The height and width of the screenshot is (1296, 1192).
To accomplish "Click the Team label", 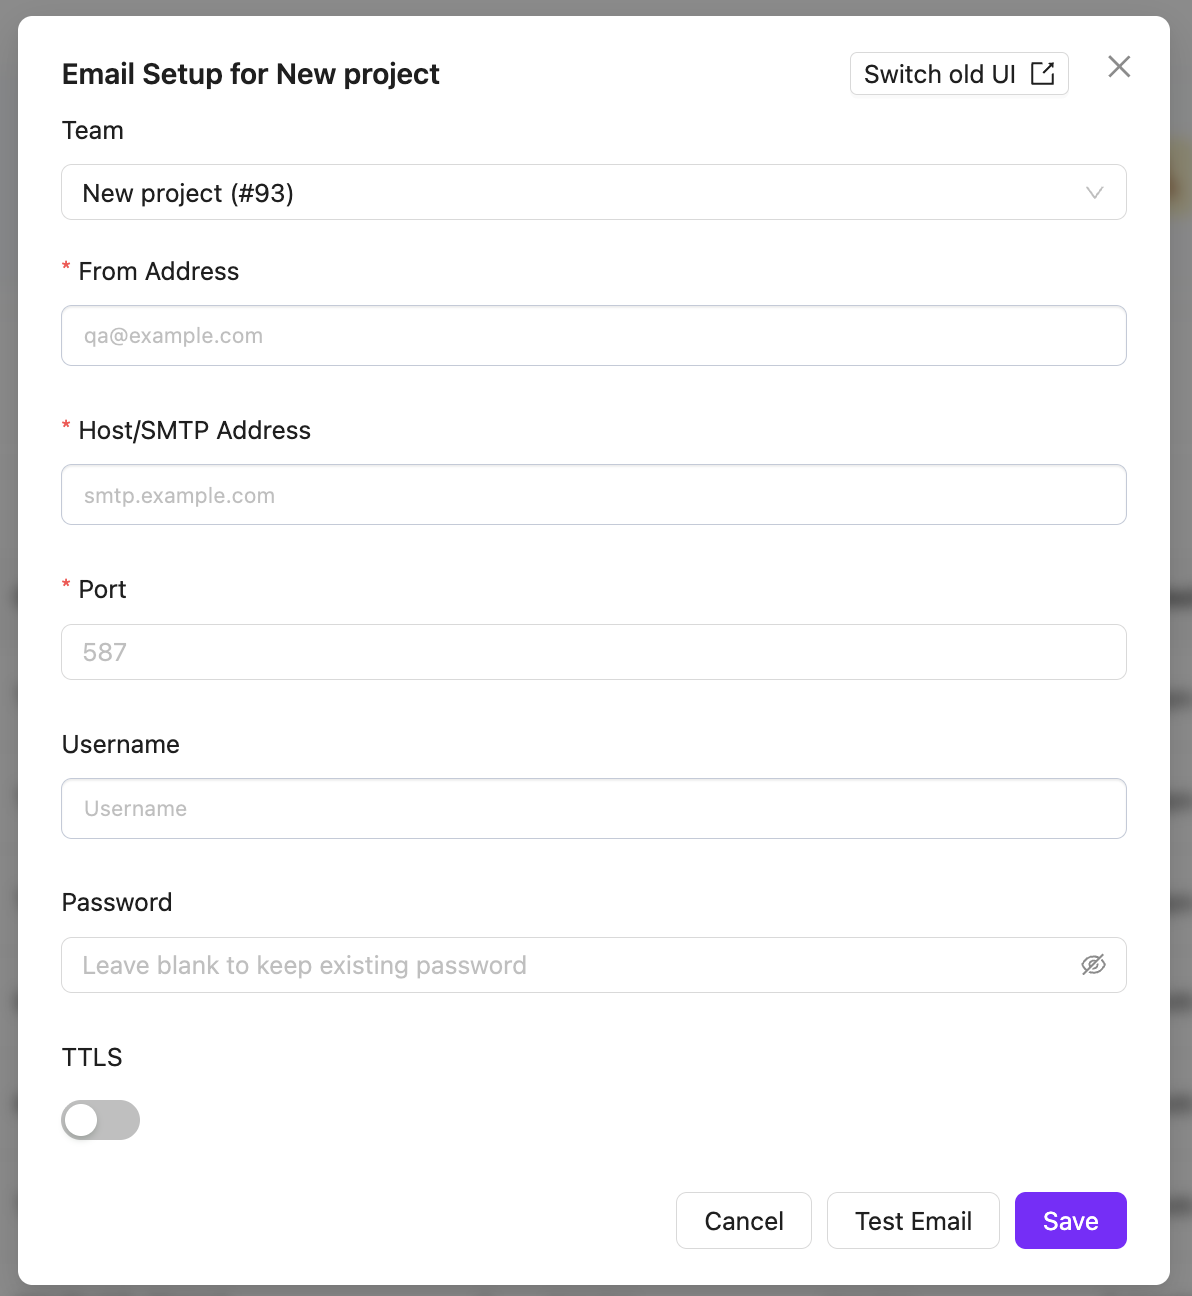I will [93, 131].
